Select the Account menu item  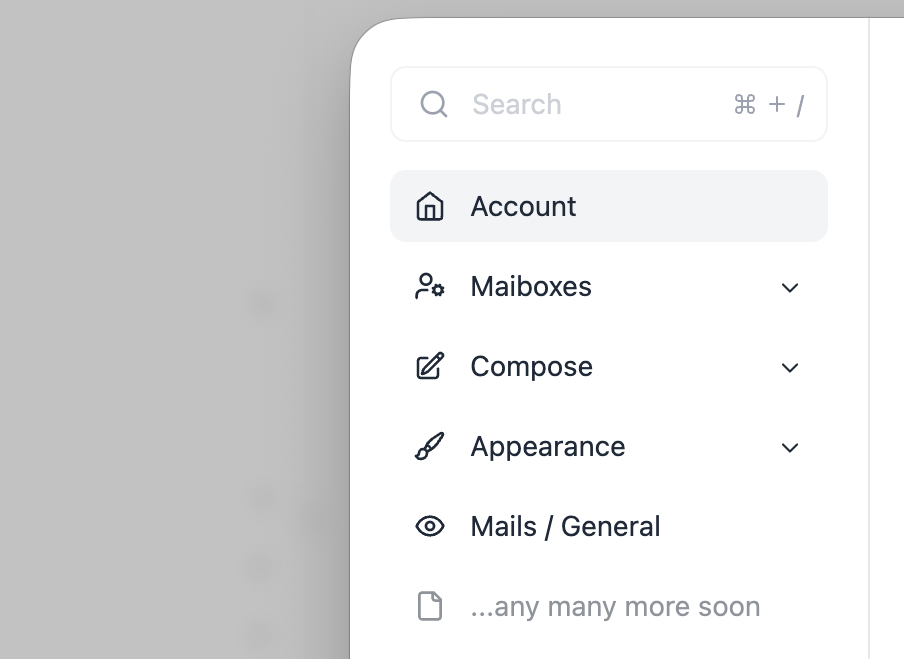tap(524, 207)
